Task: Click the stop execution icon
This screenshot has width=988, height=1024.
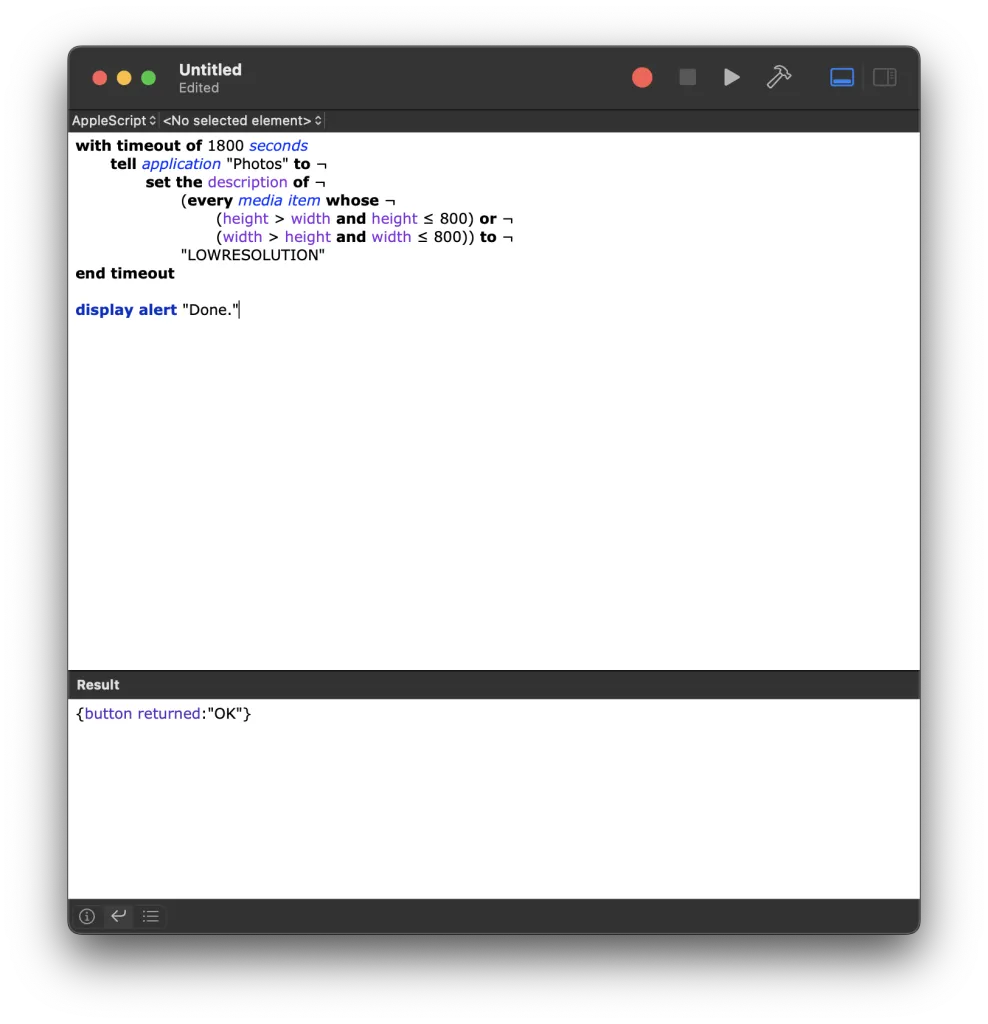Action: pos(687,77)
